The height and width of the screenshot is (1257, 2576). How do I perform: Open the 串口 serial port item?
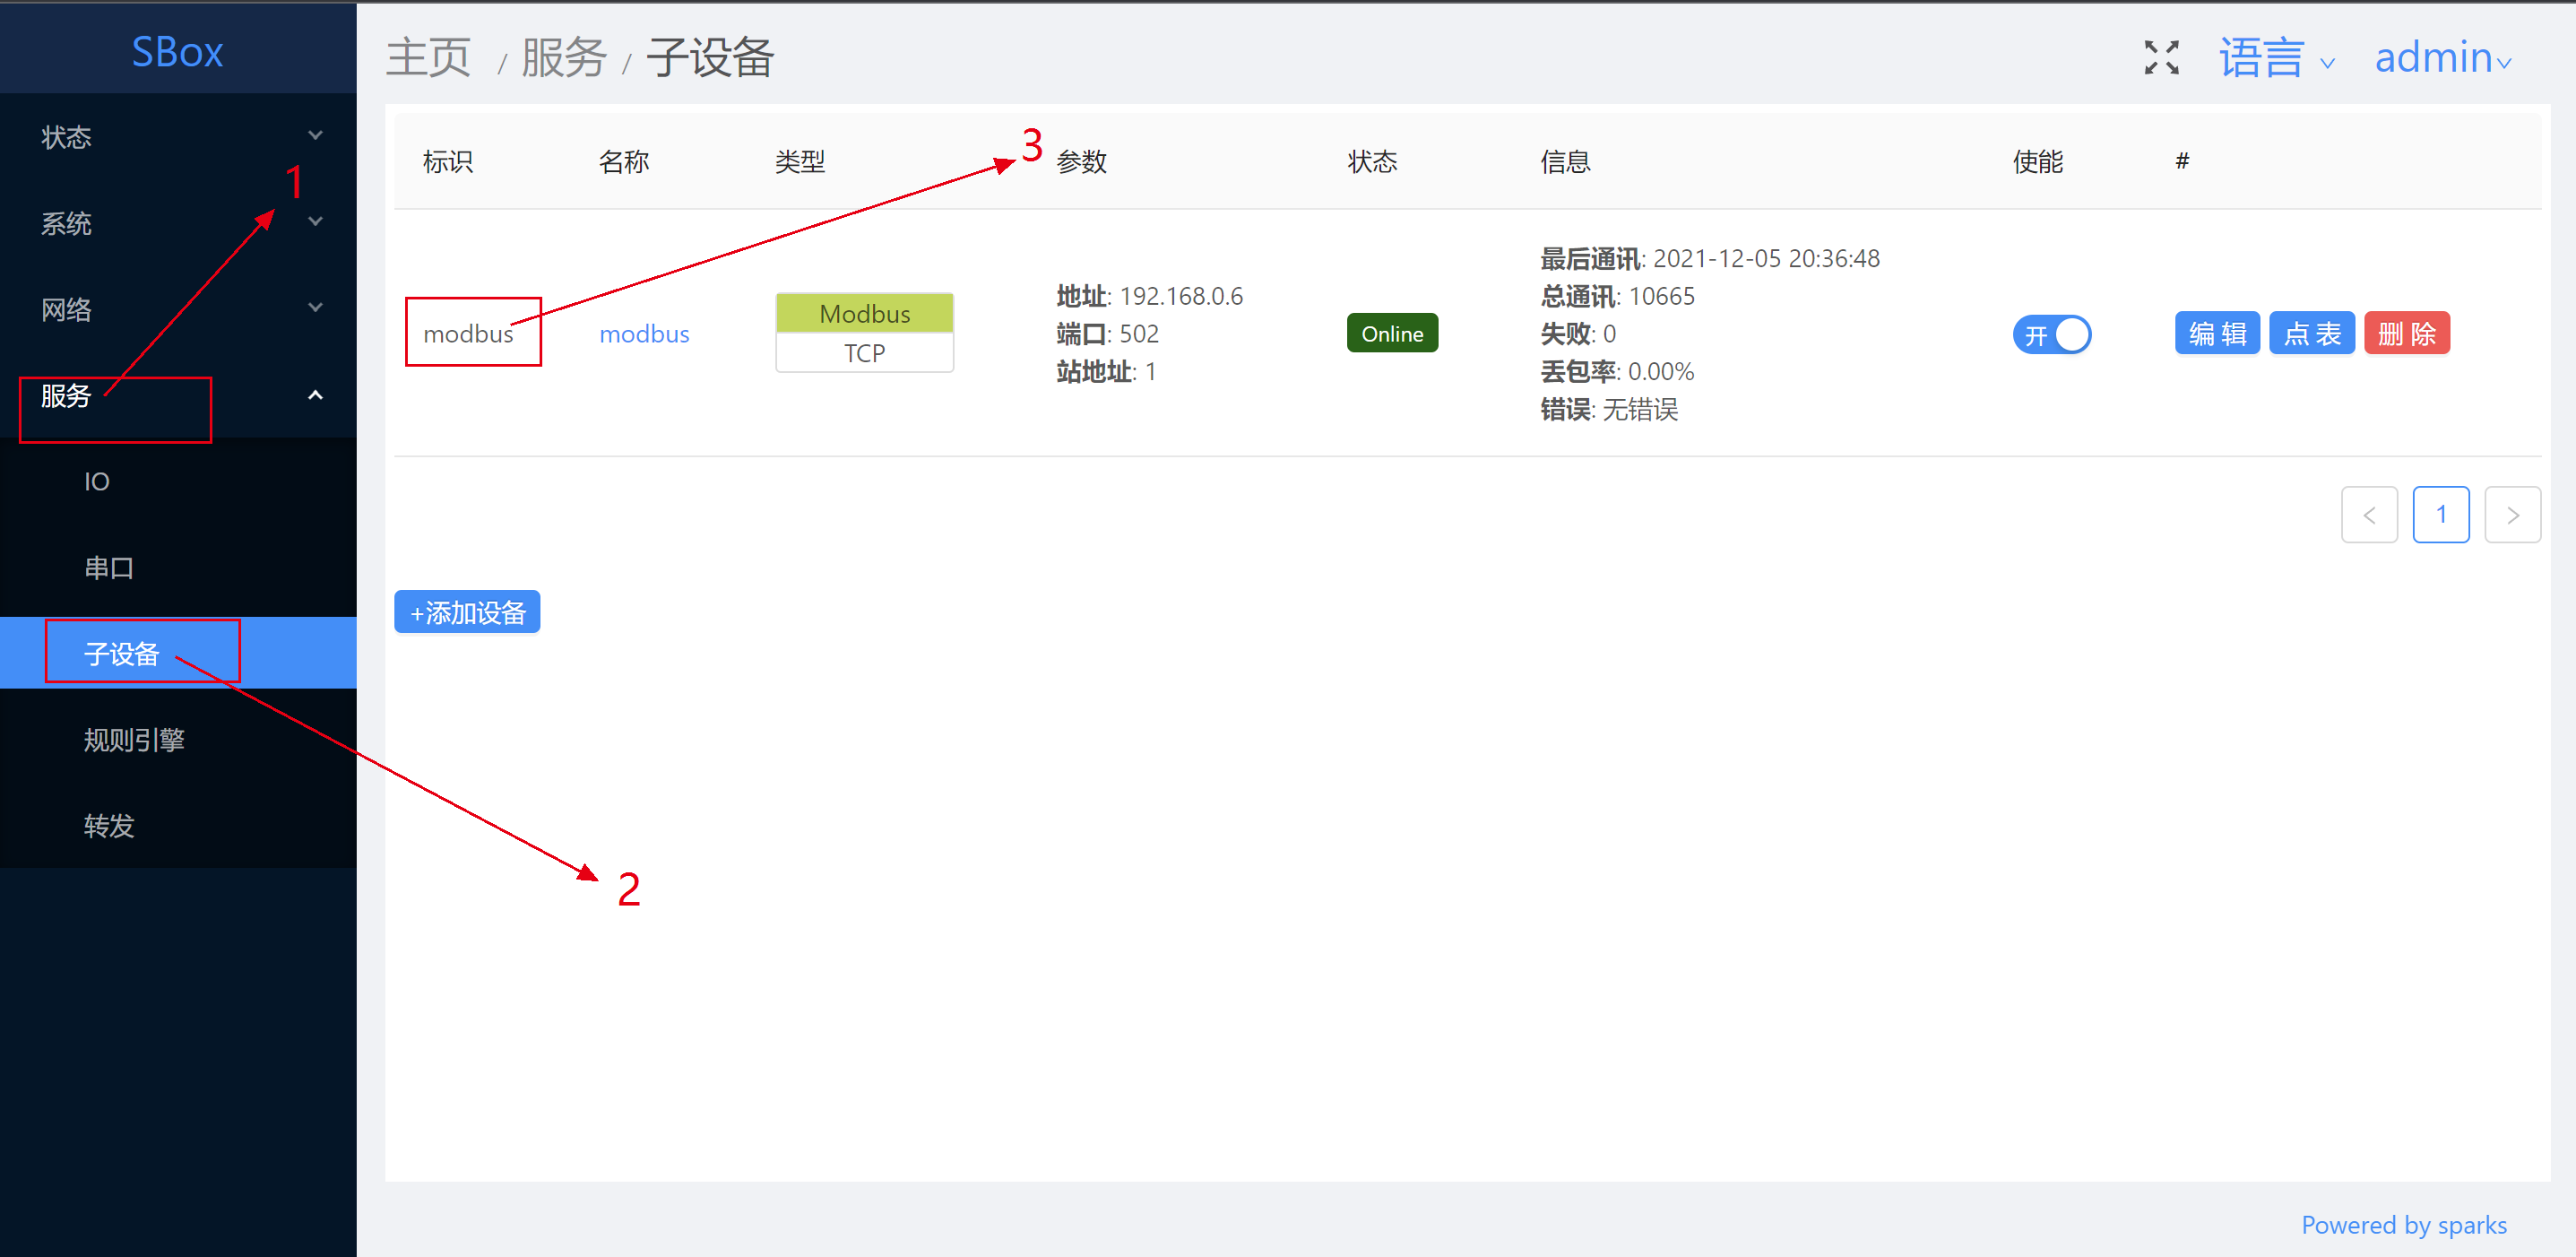coord(109,568)
